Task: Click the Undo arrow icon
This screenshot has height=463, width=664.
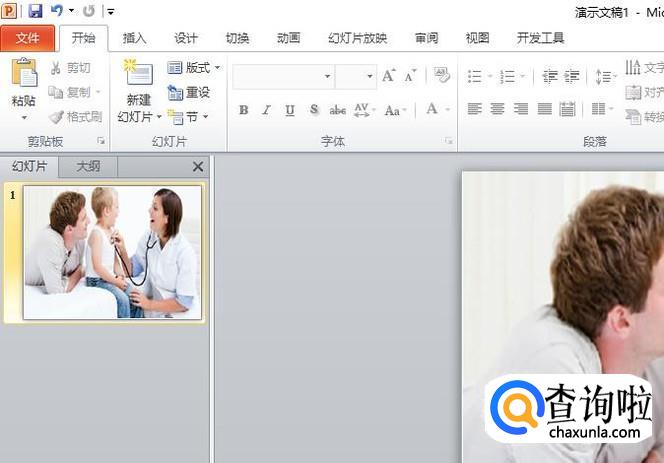Action: point(57,11)
